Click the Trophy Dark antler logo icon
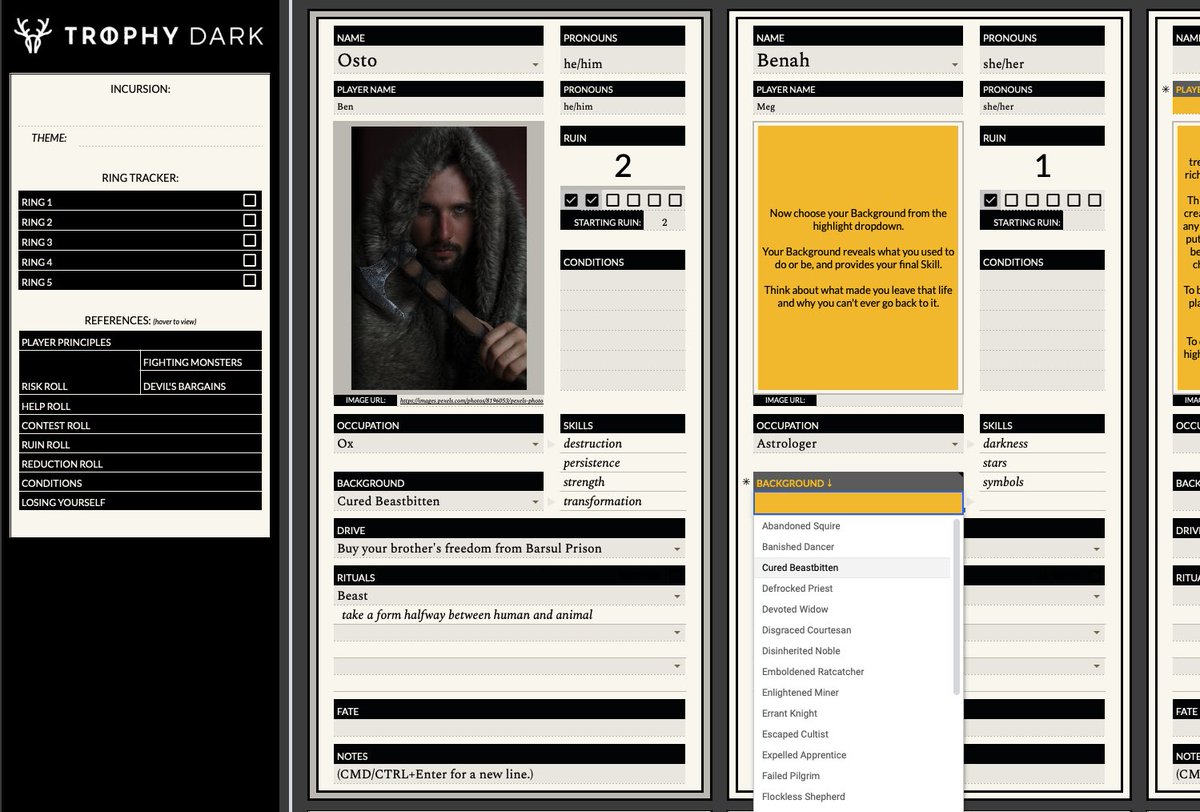Image resolution: width=1200 pixels, height=812 pixels. click(x=34, y=36)
